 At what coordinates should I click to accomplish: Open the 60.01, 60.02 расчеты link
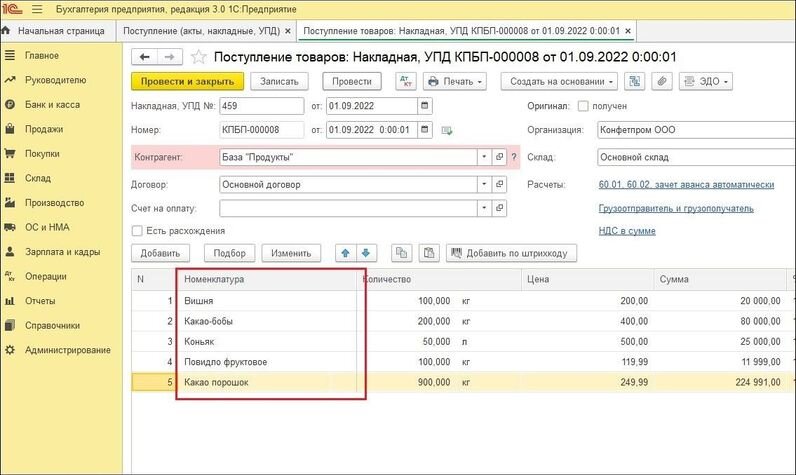686,184
